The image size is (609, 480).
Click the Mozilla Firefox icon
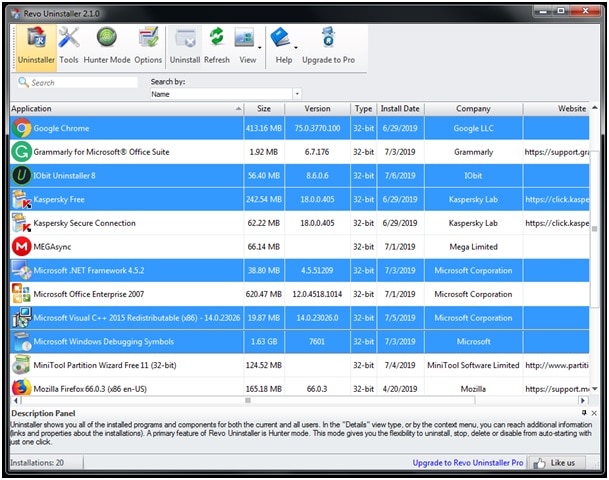[22, 388]
